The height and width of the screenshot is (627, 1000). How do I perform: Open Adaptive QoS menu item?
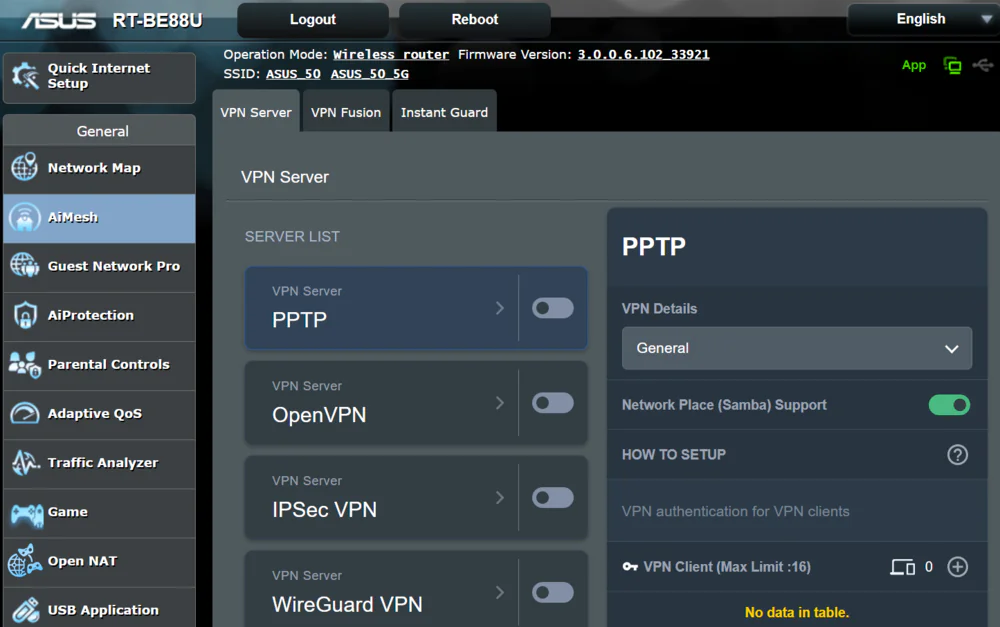click(99, 414)
